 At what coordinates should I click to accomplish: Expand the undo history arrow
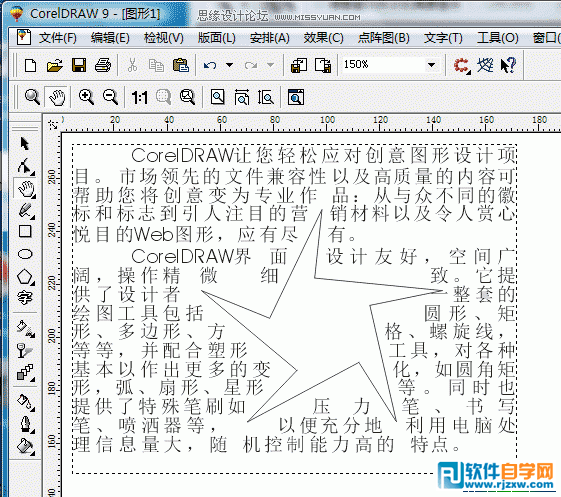click(x=229, y=65)
